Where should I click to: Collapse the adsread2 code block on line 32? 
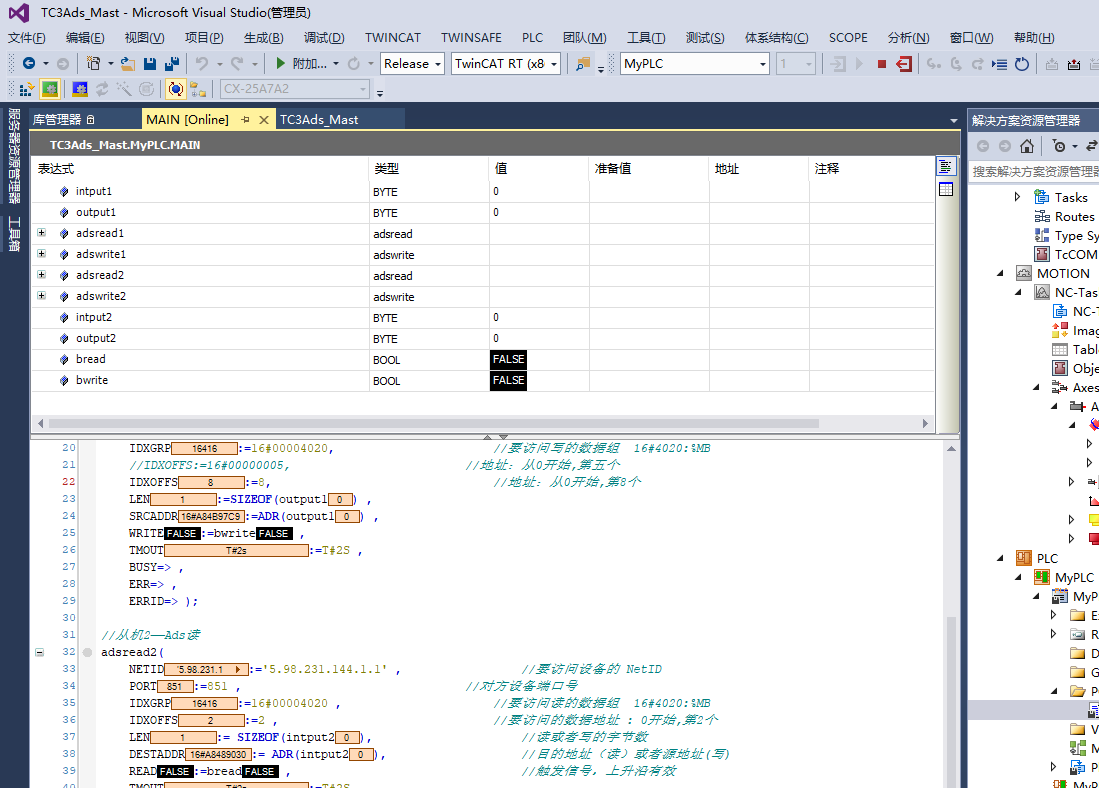pyautogui.click(x=40, y=652)
